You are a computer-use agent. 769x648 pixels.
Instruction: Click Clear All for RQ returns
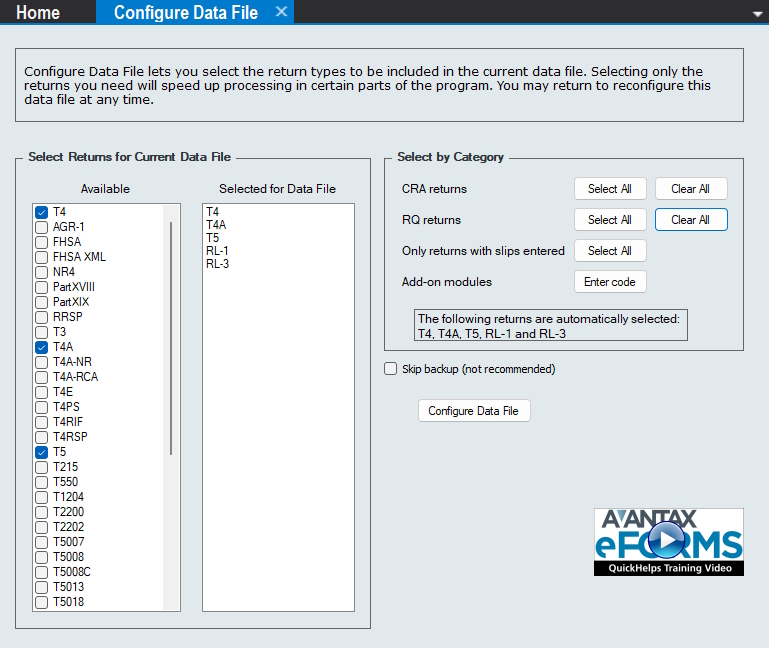(x=690, y=220)
